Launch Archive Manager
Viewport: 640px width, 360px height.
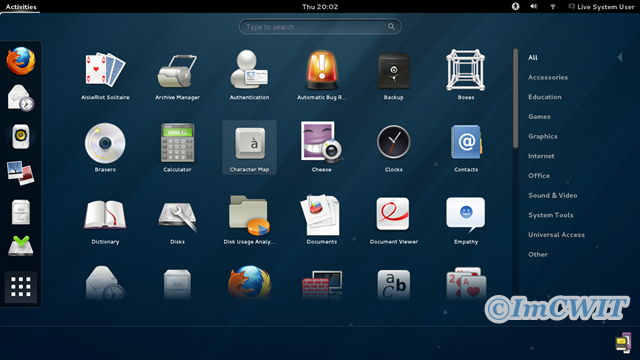click(x=177, y=76)
